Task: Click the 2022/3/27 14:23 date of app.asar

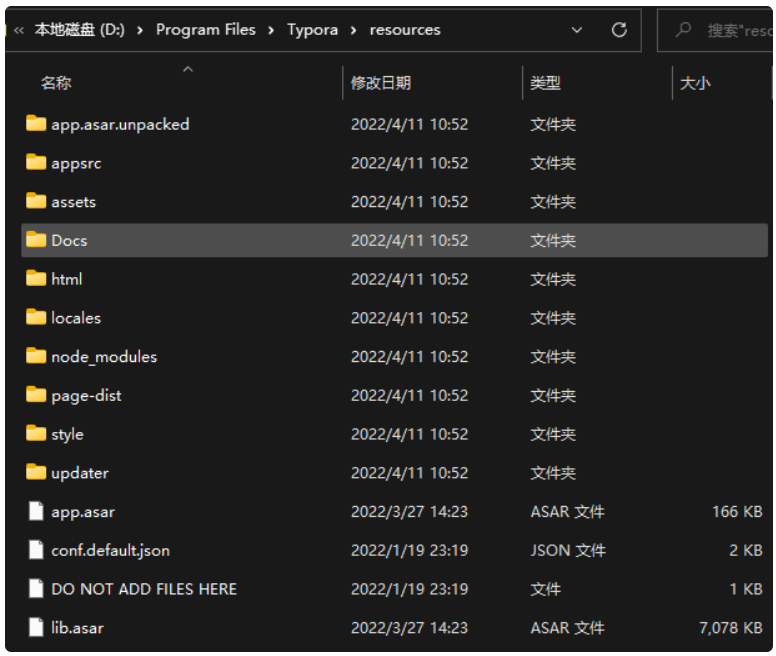Action: (x=409, y=512)
